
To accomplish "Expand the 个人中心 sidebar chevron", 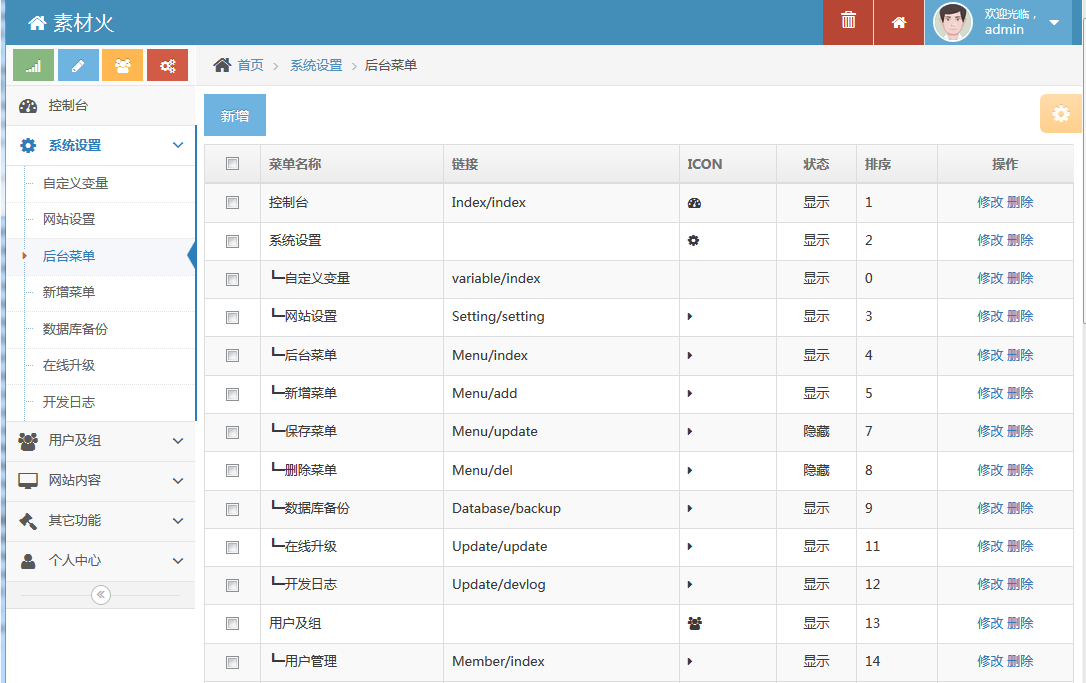I will coord(178,561).
